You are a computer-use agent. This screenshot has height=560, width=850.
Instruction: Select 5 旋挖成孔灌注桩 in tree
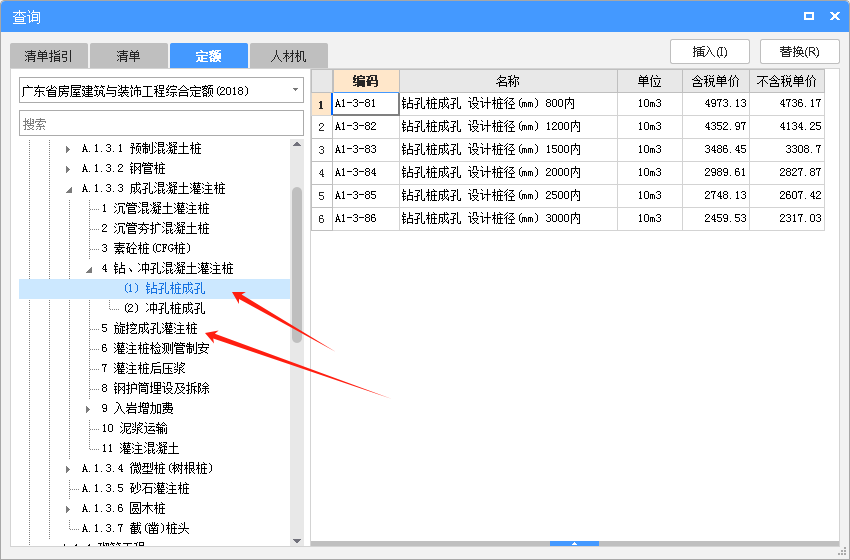[149, 329]
